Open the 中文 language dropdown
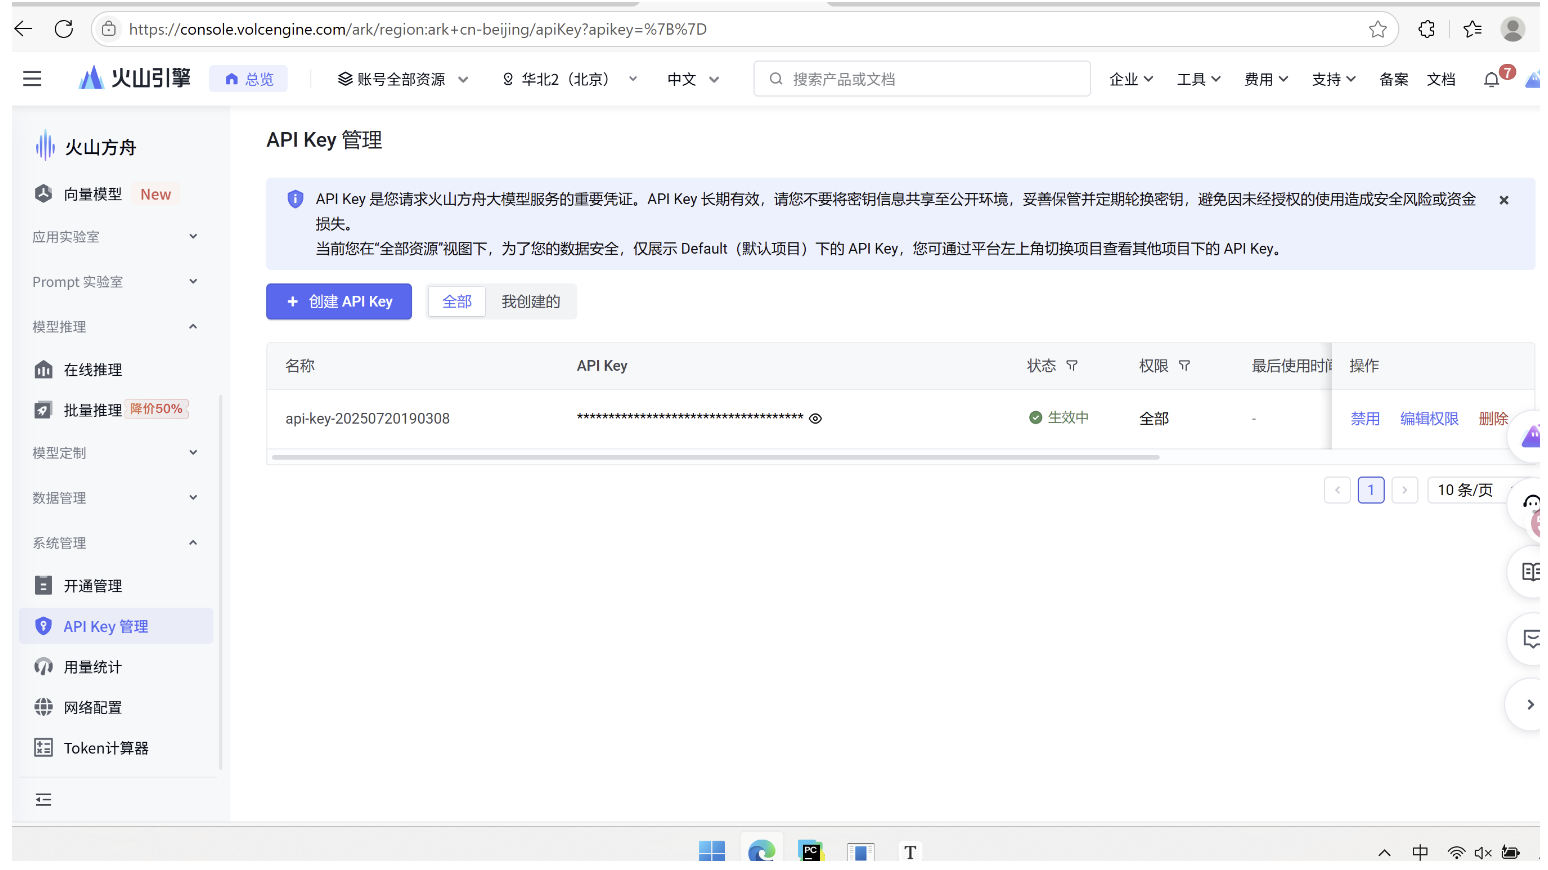 coord(693,79)
